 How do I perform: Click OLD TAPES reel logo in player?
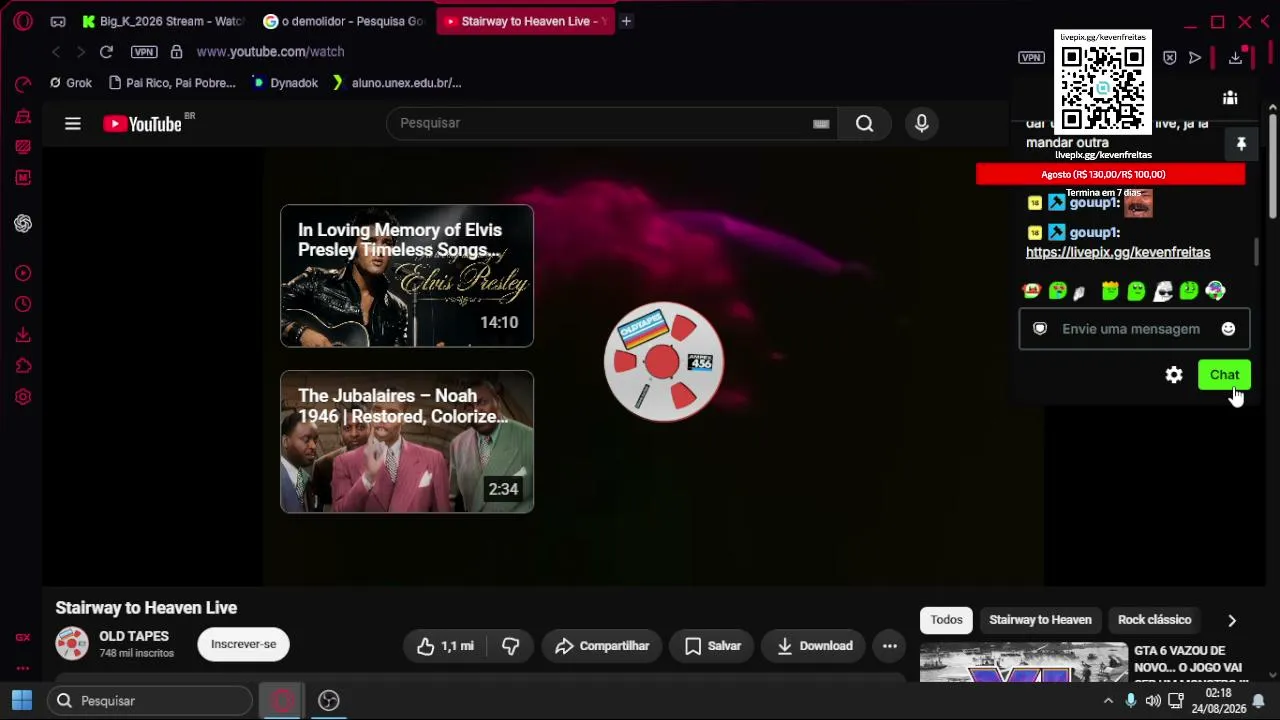[664, 361]
